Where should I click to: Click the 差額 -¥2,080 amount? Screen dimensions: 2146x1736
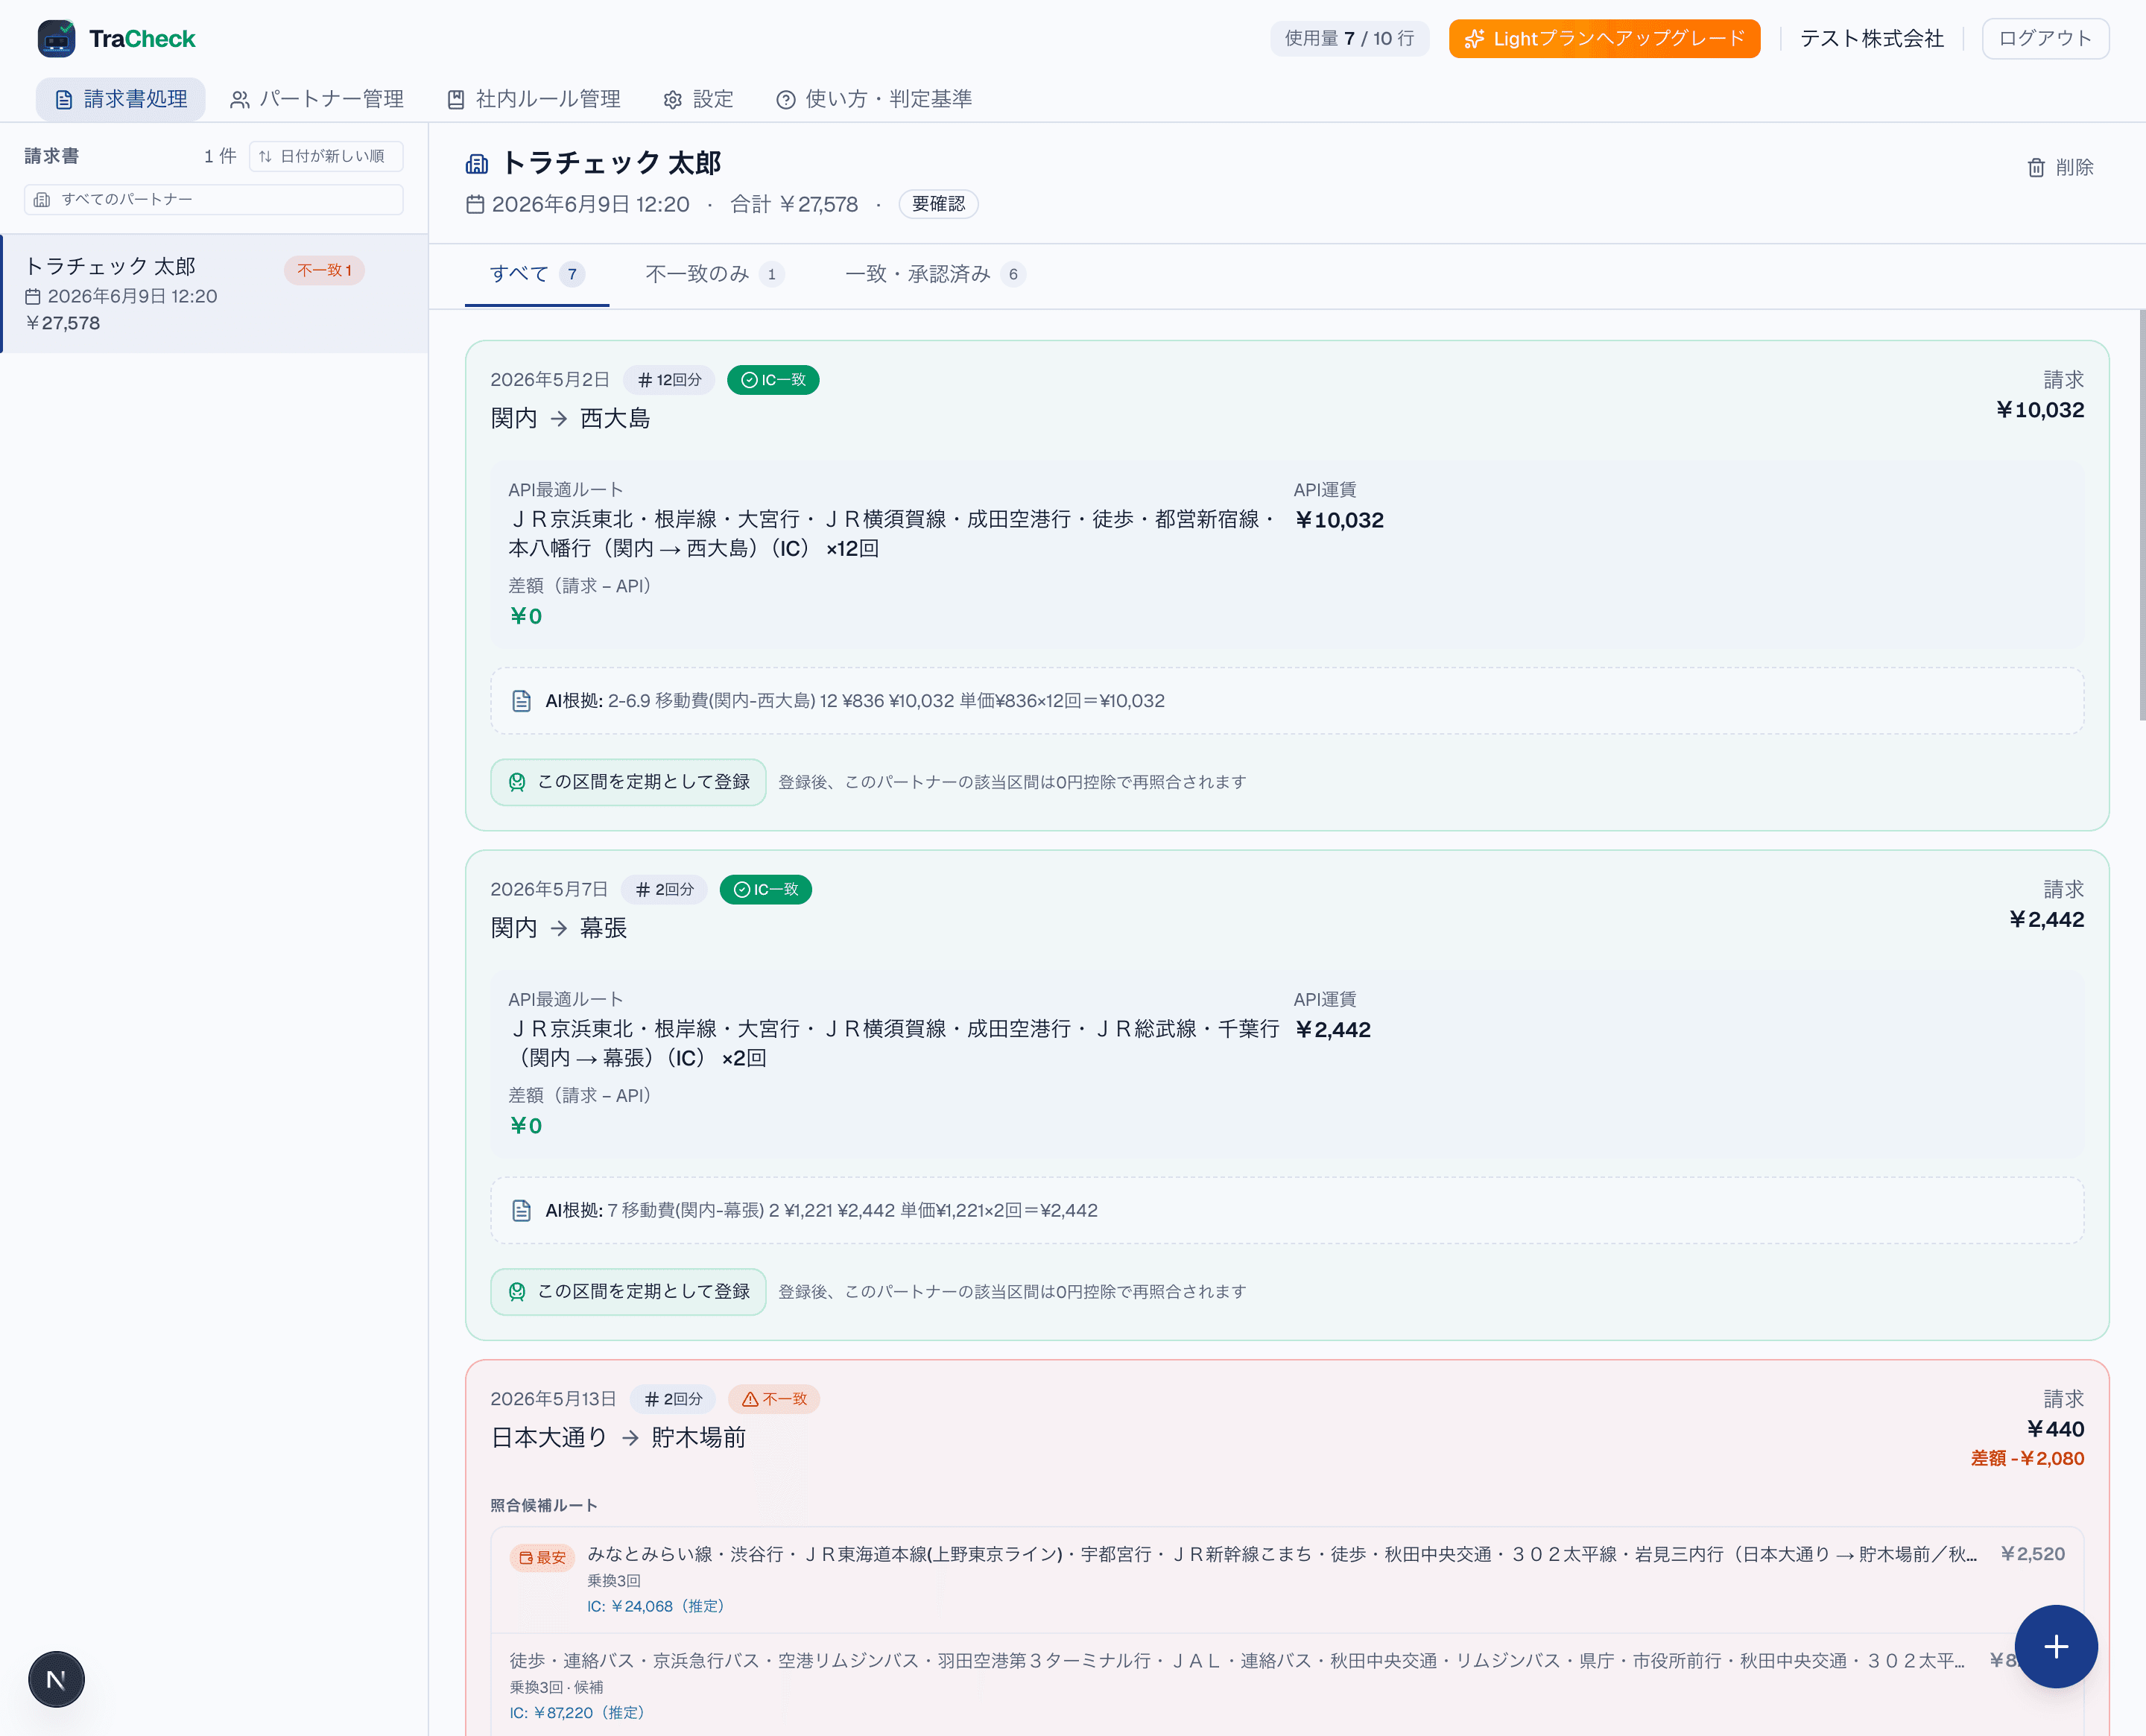[x=2027, y=1458]
